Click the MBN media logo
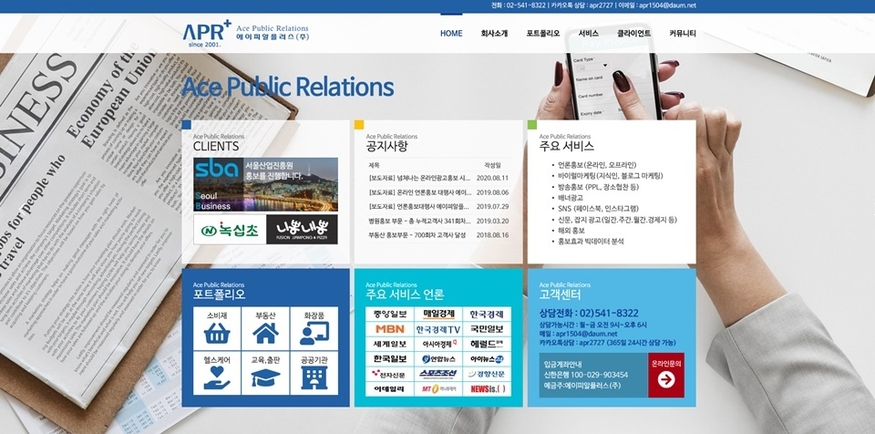 coord(390,329)
